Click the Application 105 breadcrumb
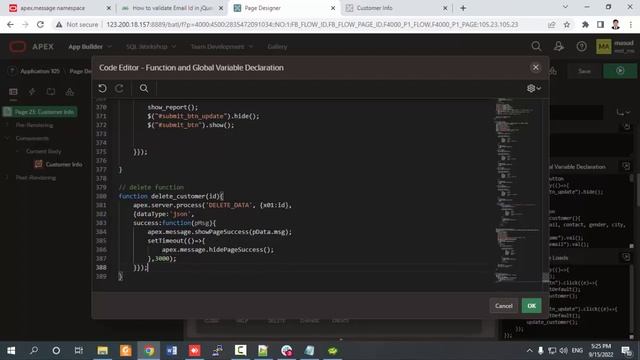The height and width of the screenshot is (360, 640). point(40,71)
